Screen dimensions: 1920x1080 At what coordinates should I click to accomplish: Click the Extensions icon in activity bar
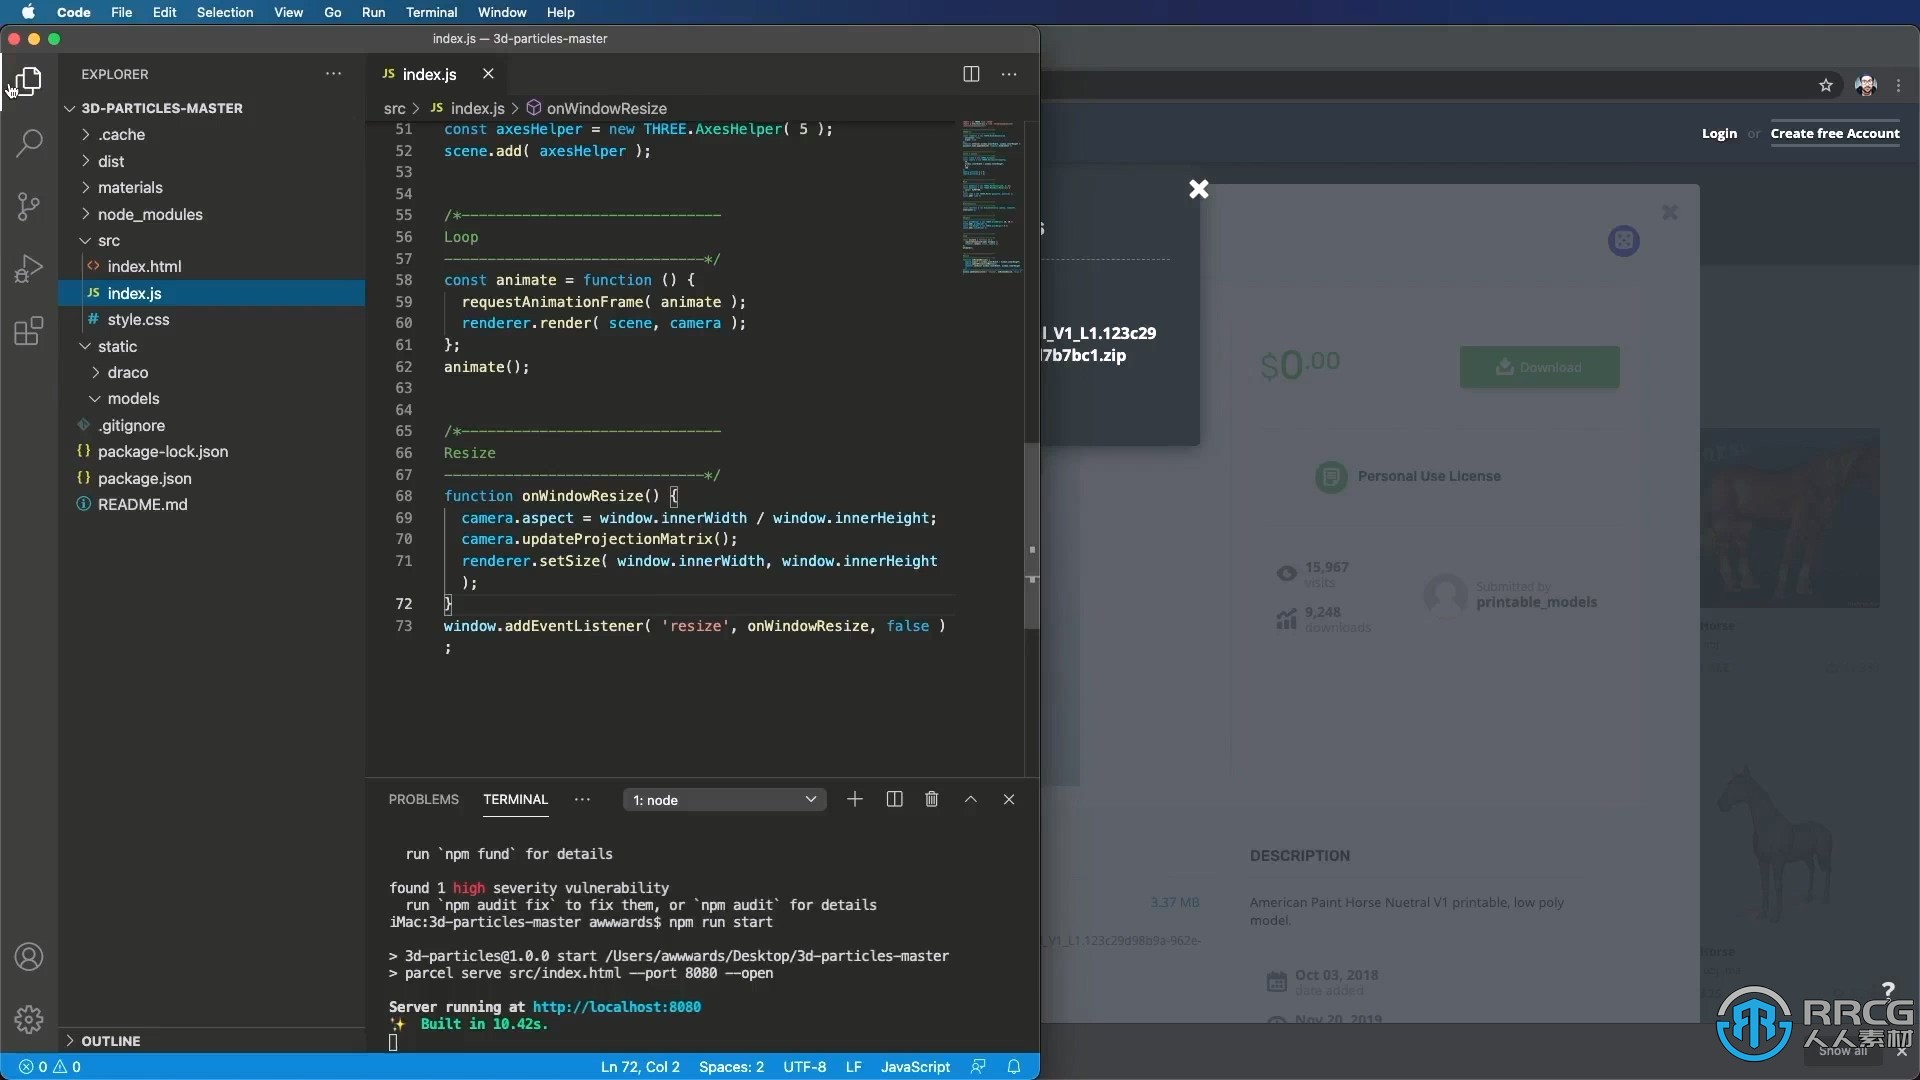pyautogui.click(x=28, y=331)
